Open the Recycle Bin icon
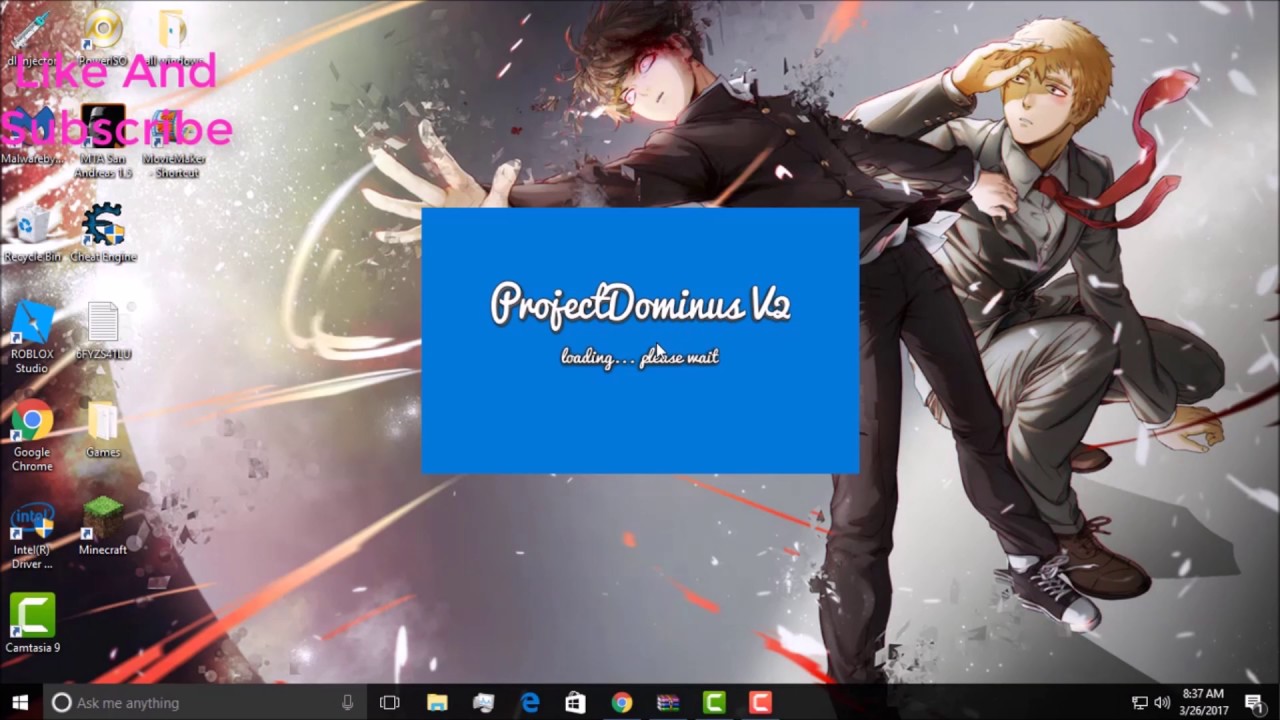The height and width of the screenshot is (720, 1280). click(x=32, y=233)
